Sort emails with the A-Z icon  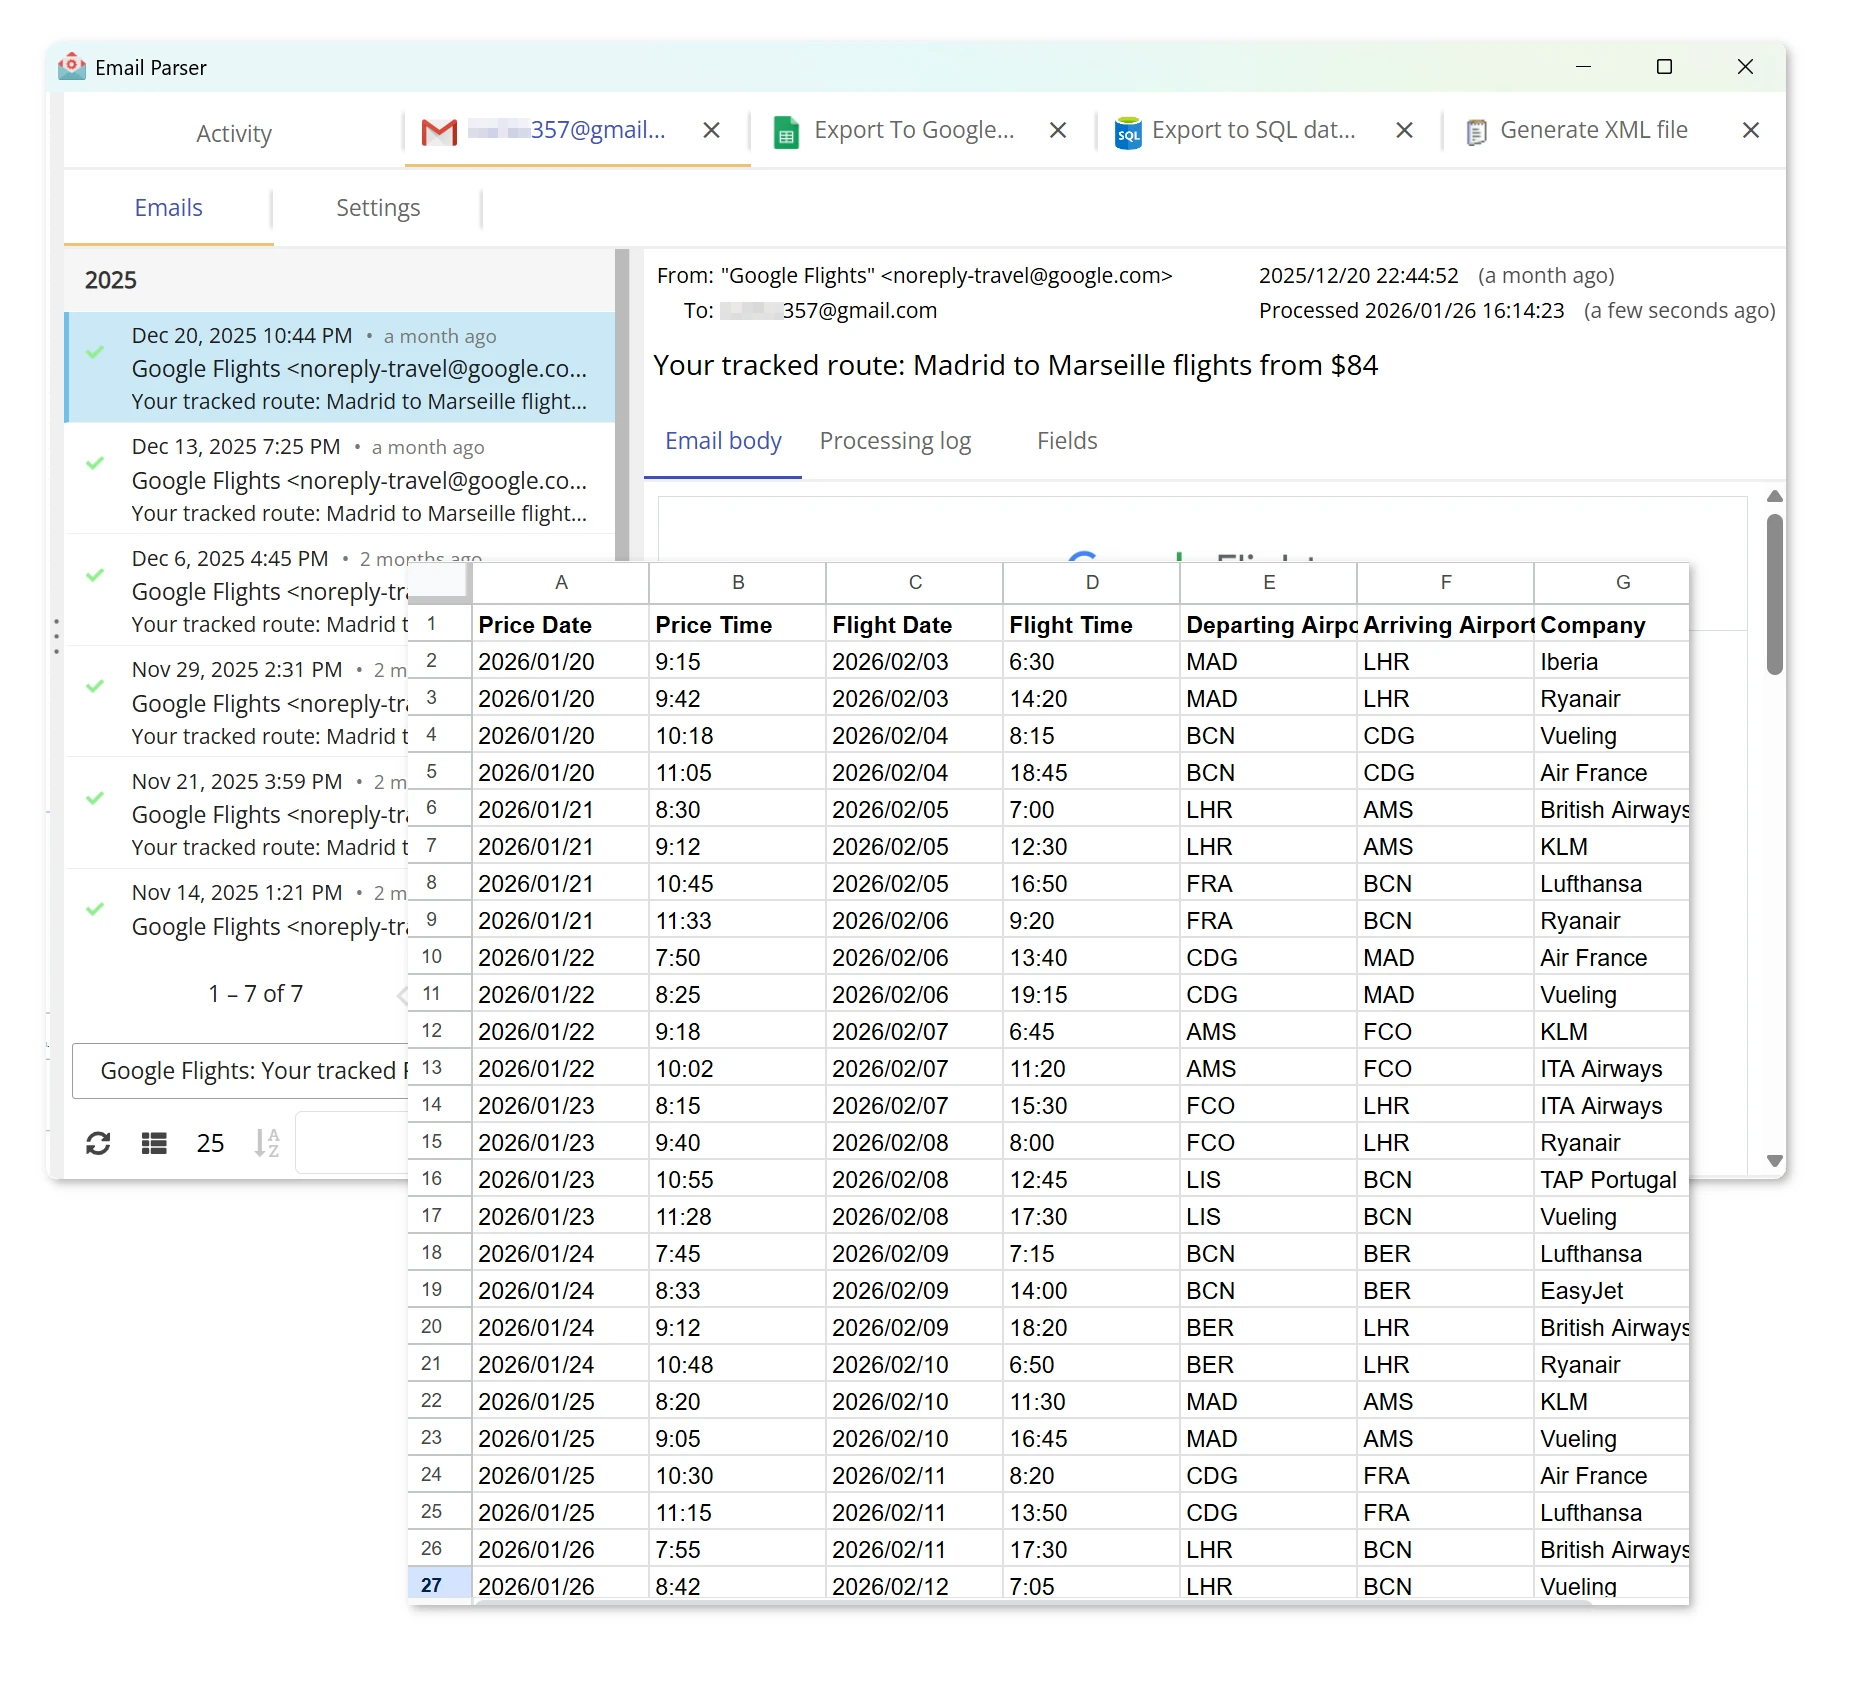click(266, 1142)
